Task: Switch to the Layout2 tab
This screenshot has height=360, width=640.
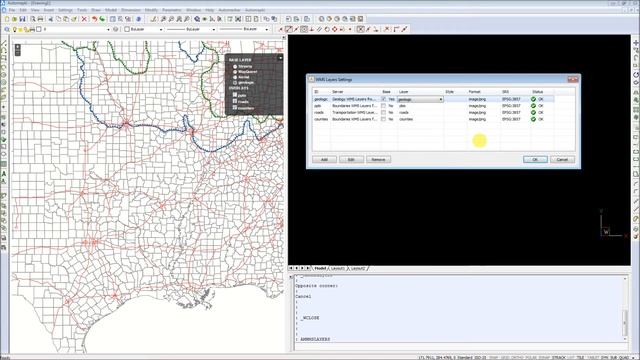Action: pyautogui.click(x=358, y=269)
